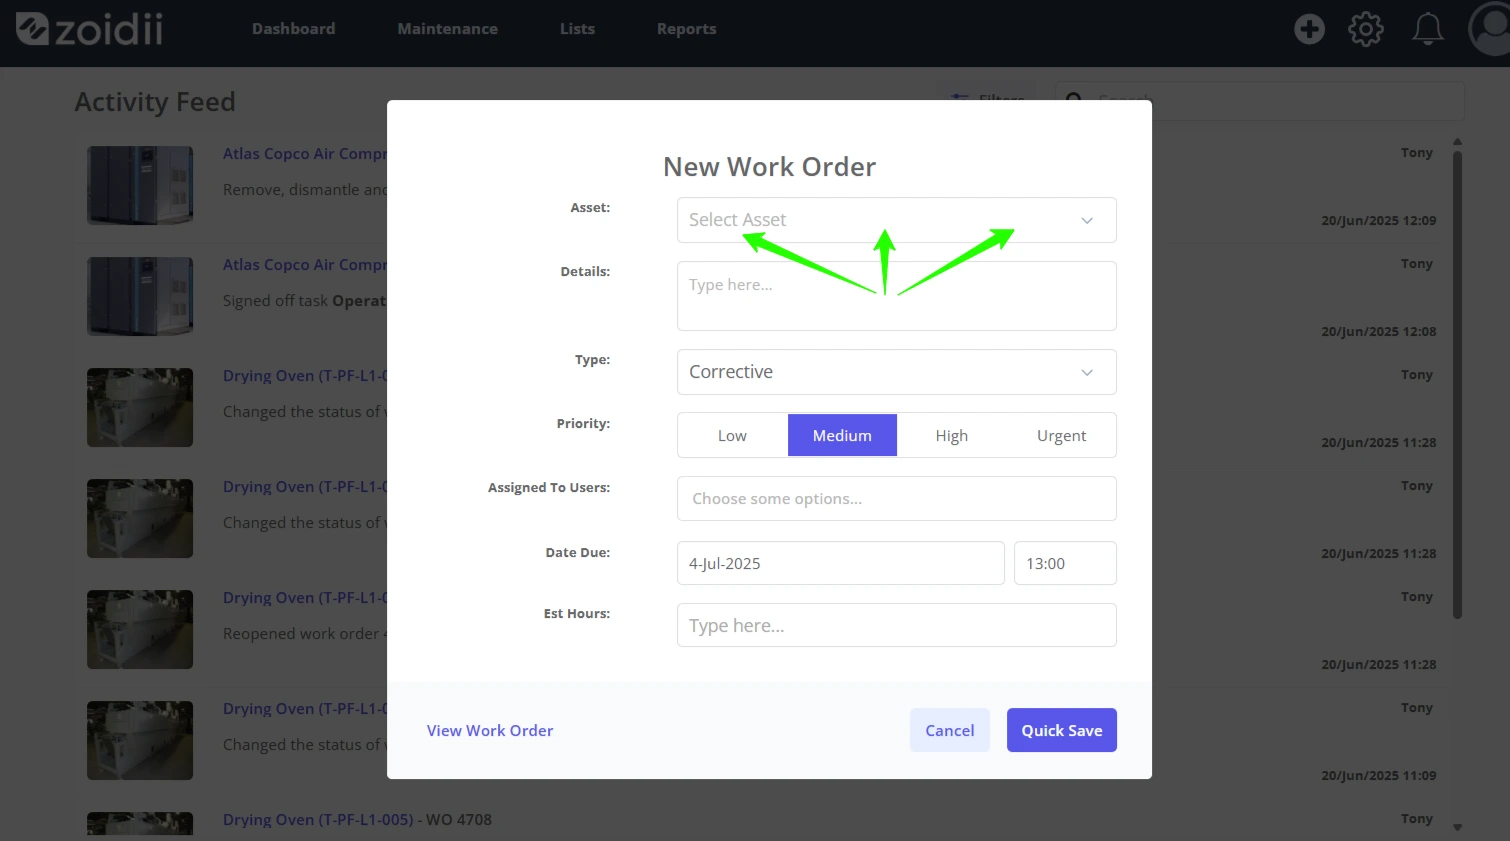Set priority to Medium
This screenshot has height=841, width=1510.
(842, 435)
